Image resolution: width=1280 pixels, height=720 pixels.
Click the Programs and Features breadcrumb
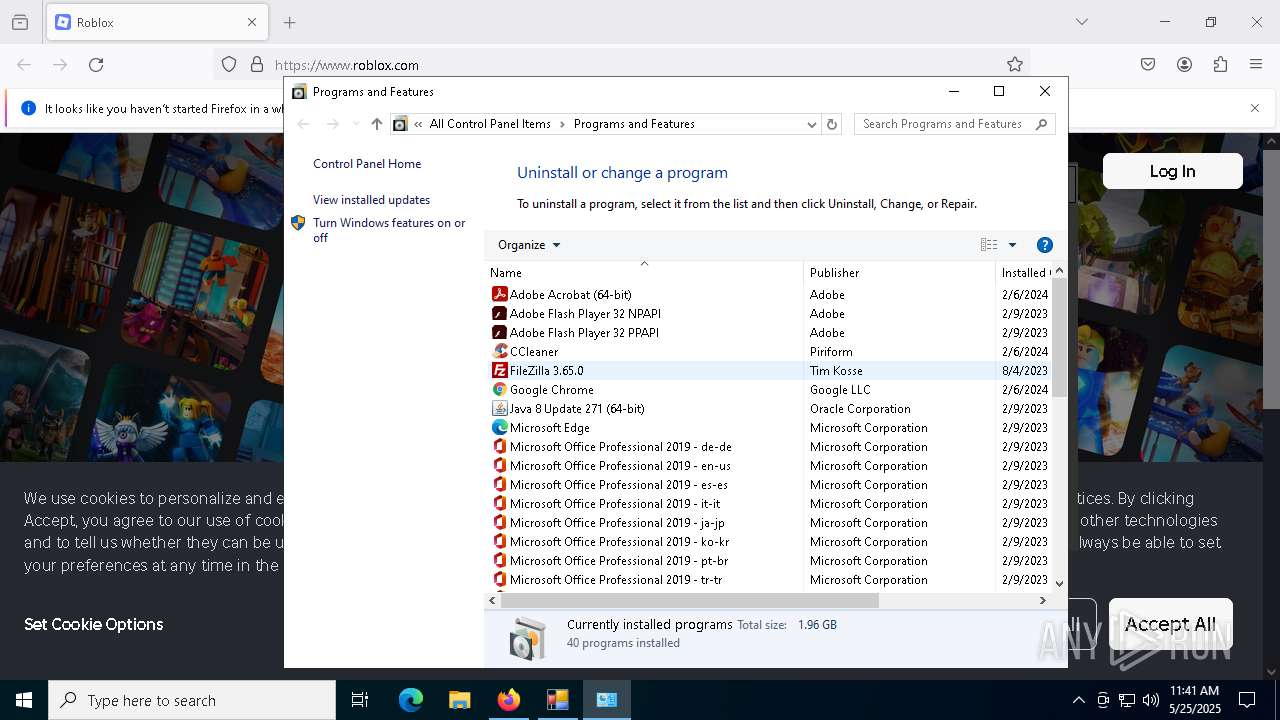[634, 124]
